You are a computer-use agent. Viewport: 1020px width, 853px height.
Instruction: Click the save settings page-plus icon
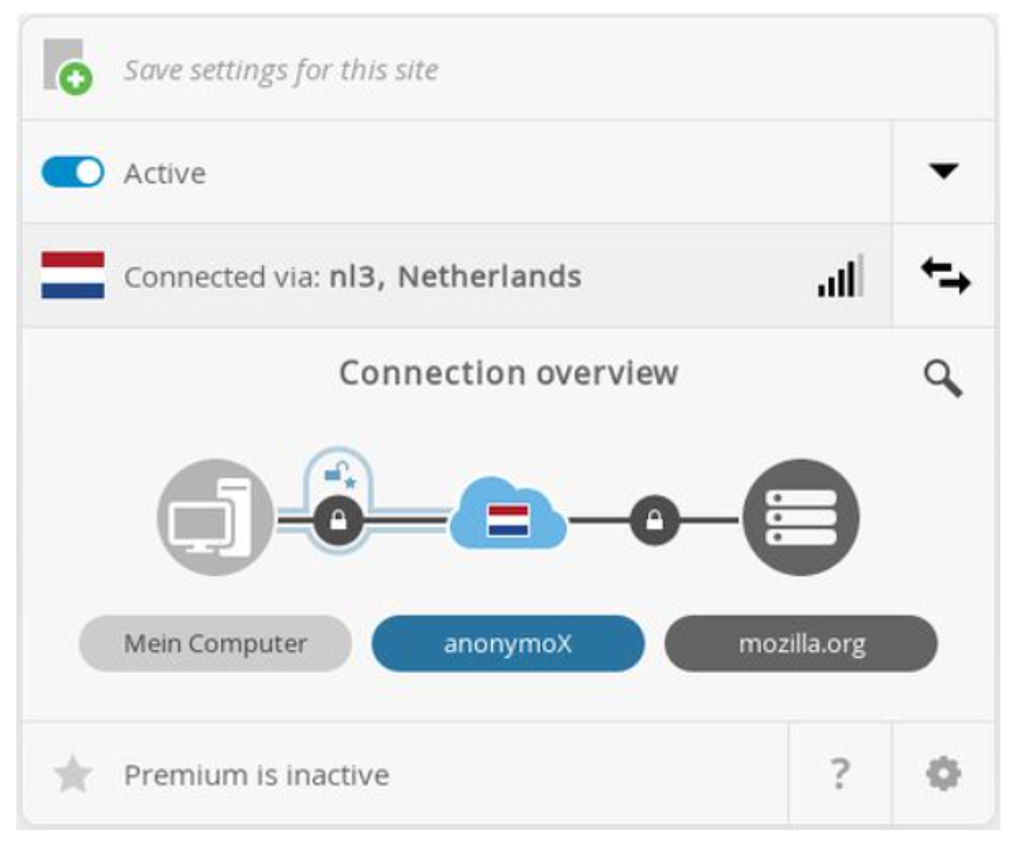pyautogui.click(x=67, y=68)
